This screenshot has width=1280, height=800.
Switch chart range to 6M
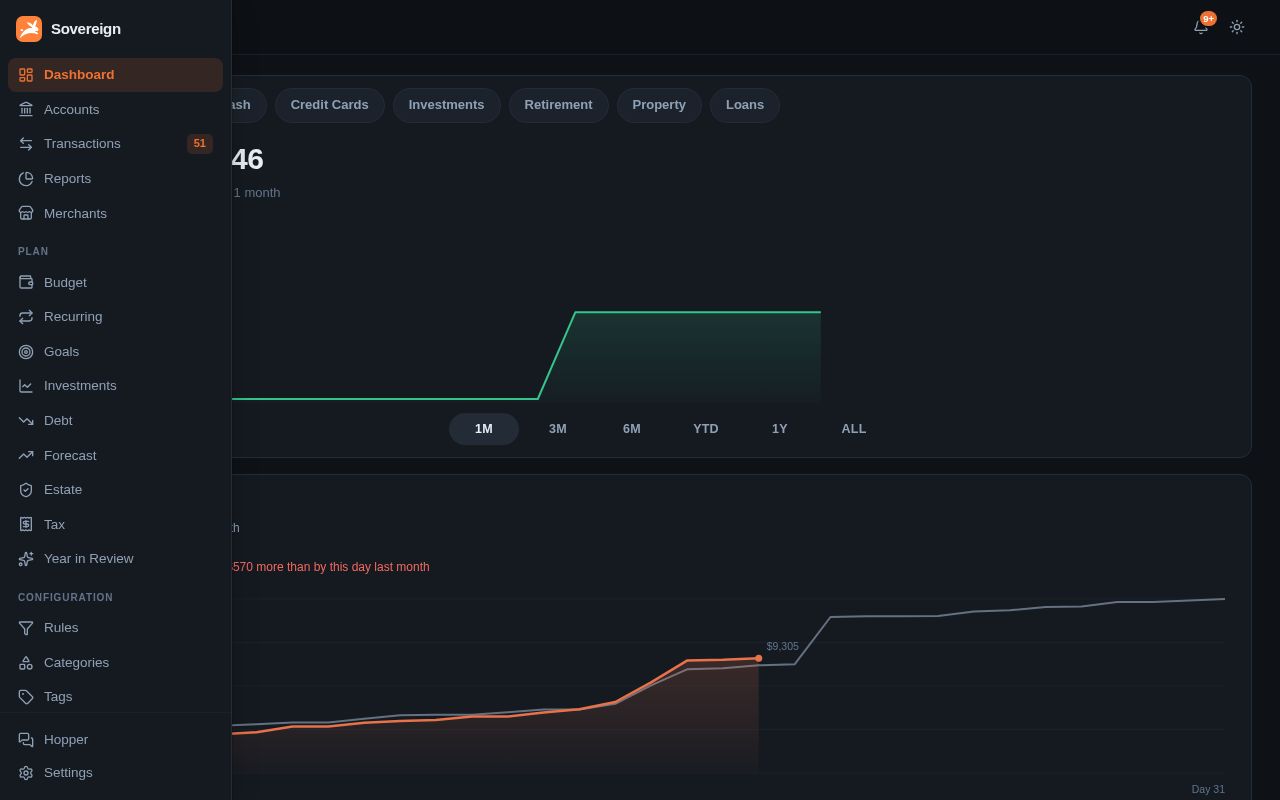tap(632, 429)
